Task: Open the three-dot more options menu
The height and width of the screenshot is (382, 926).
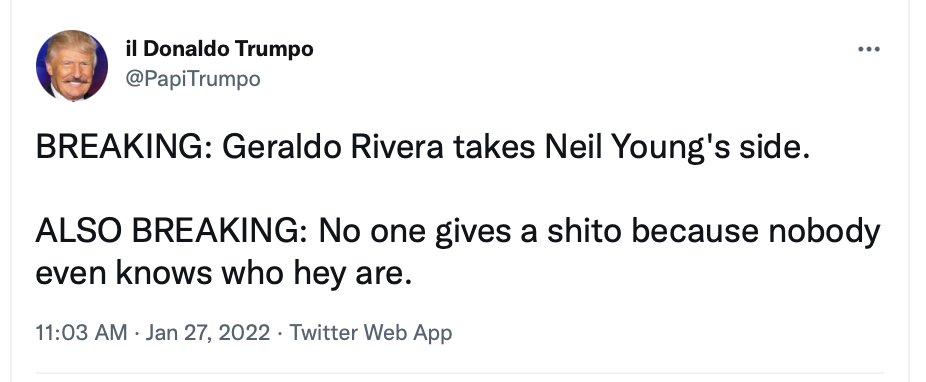Action: (869, 49)
